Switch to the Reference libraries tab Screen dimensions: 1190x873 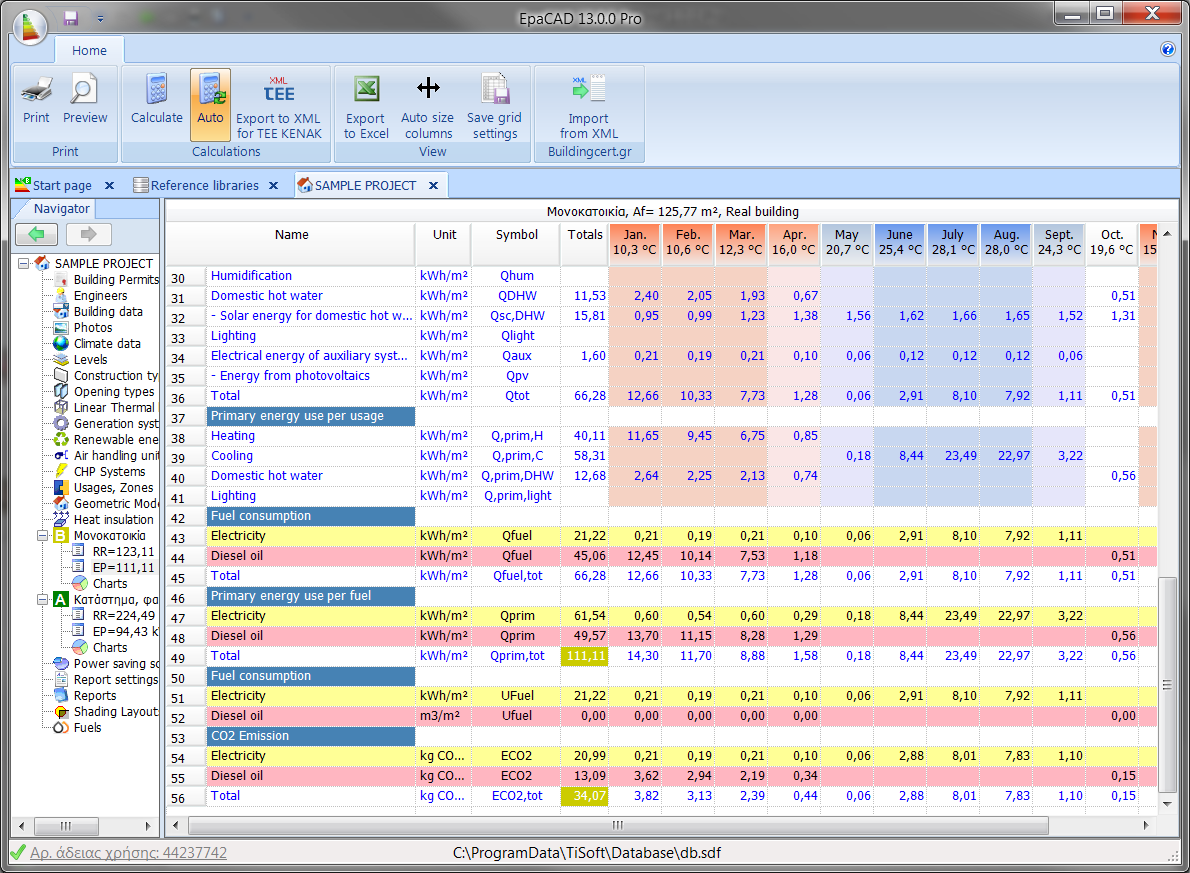[204, 186]
